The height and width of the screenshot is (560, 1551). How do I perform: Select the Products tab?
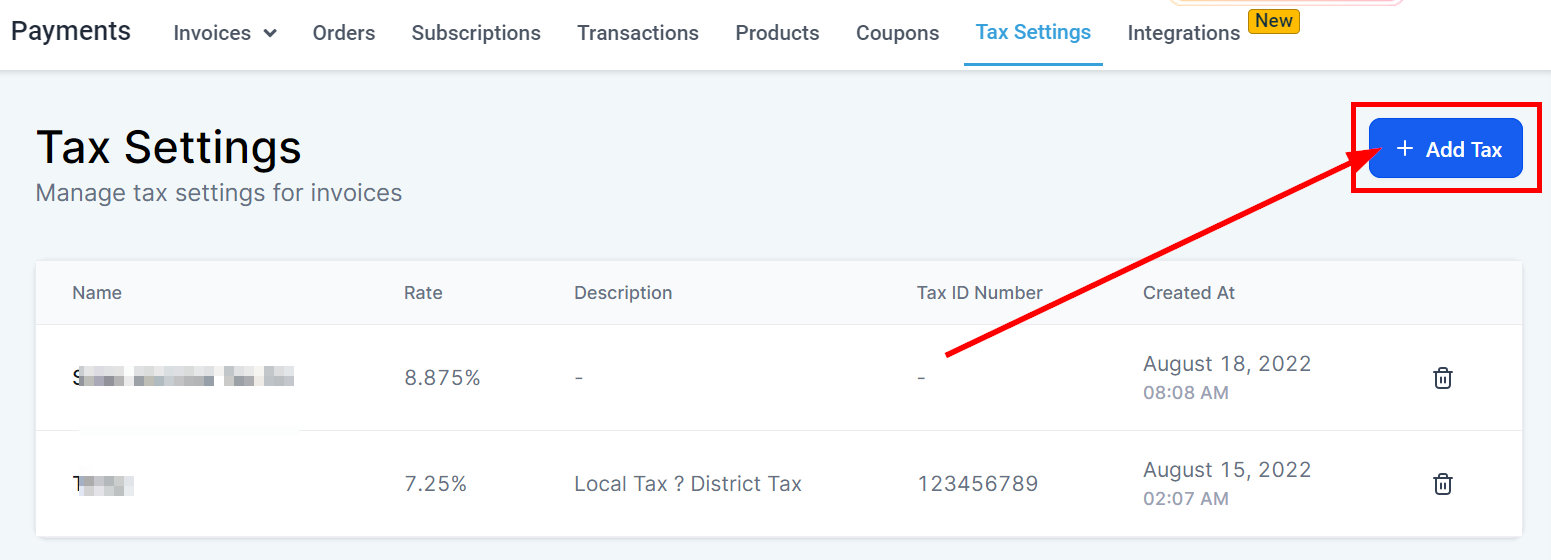tap(777, 33)
